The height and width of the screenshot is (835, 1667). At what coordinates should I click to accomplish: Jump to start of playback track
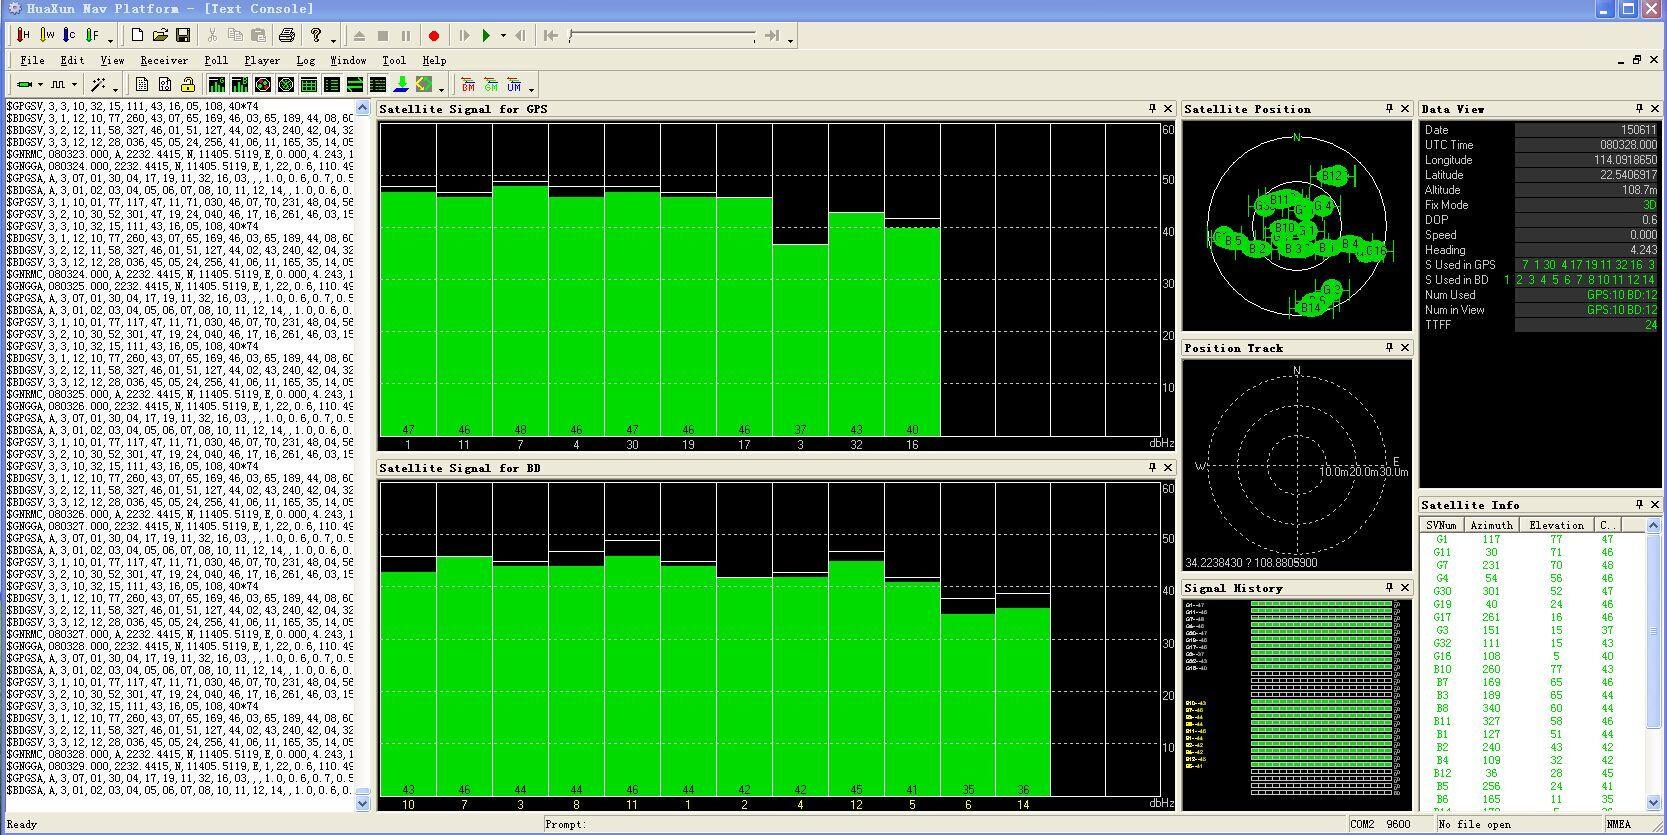[550, 36]
